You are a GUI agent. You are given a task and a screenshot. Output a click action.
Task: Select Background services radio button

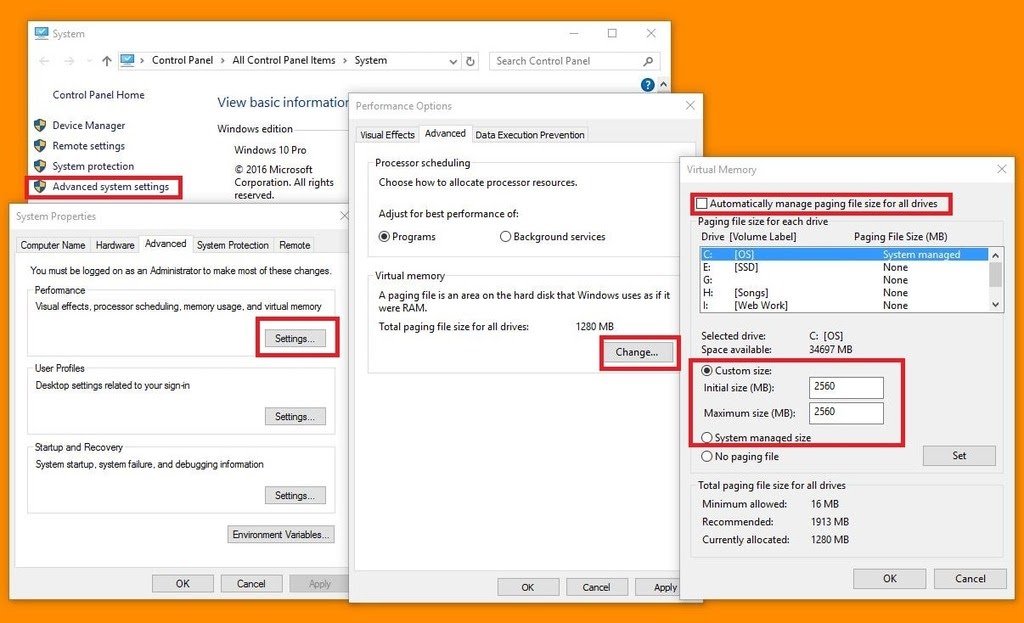click(505, 237)
